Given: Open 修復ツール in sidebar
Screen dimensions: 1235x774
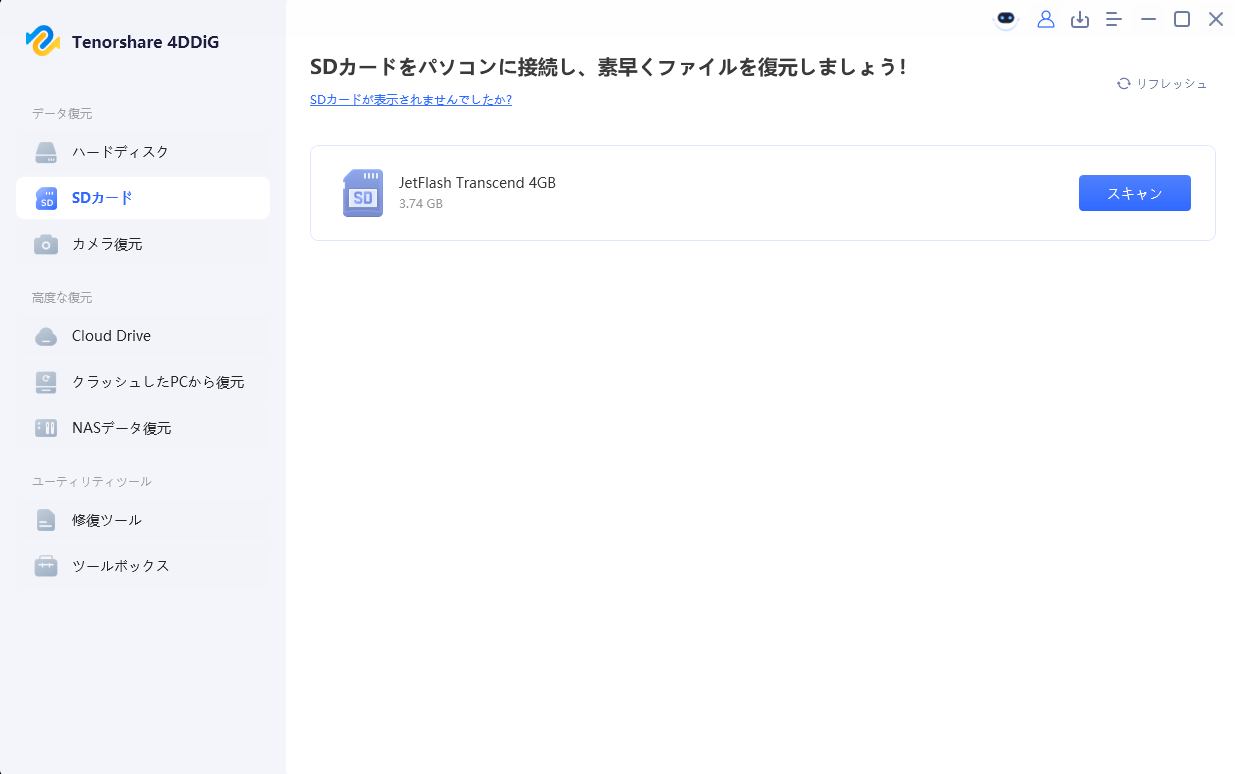Looking at the screenshot, I should tap(143, 520).
